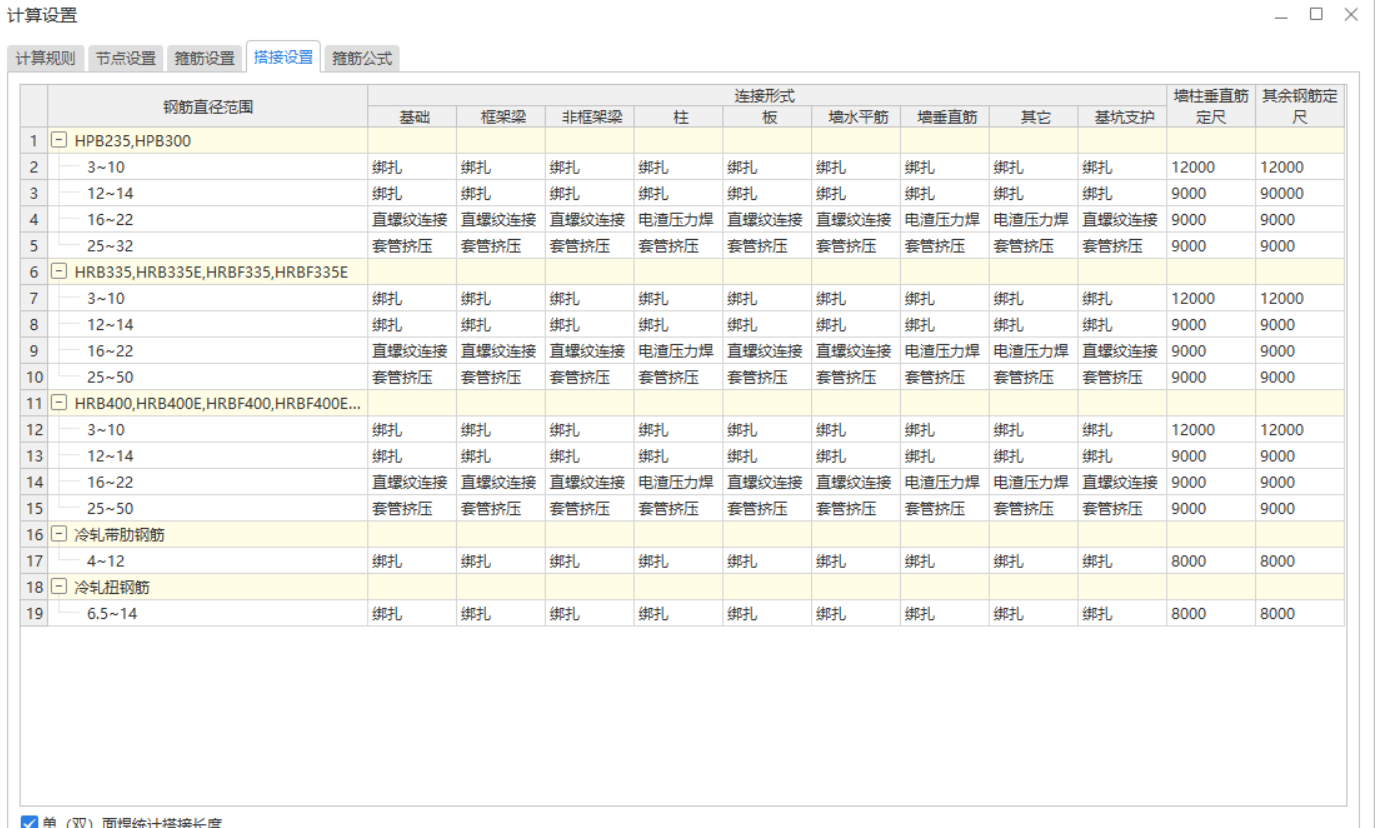1375x828 pixels.
Task: Select the 其余钢筋定尺 column header
Action: 1300,107
